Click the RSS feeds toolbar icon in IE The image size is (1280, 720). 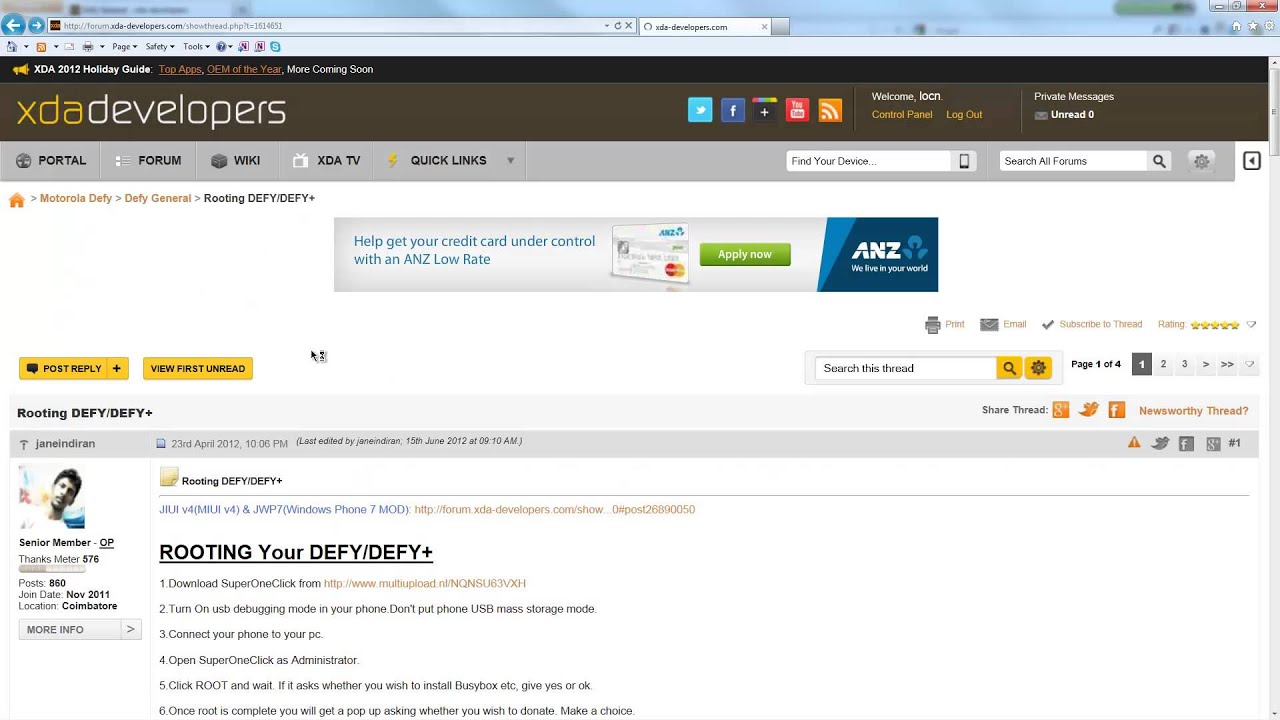coord(41,46)
